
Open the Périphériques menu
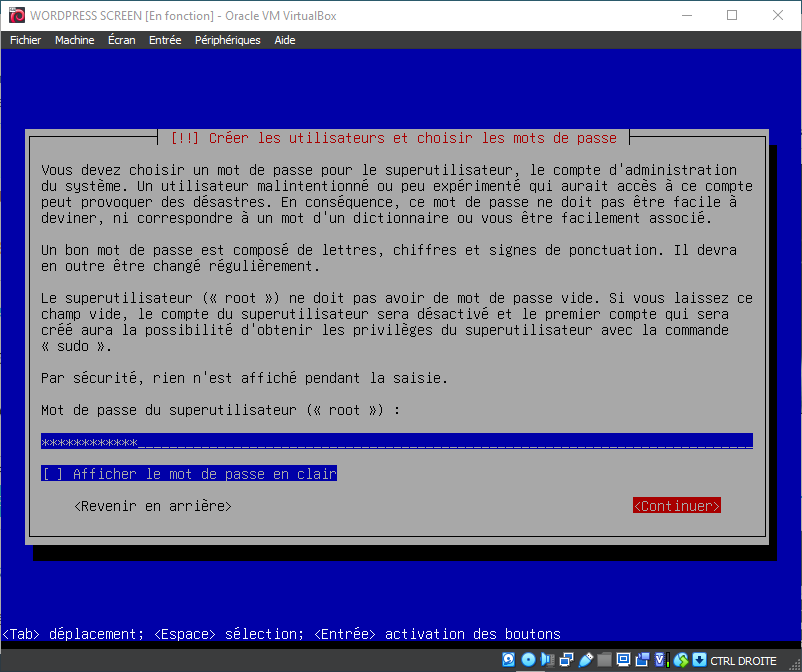coord(227,40)
